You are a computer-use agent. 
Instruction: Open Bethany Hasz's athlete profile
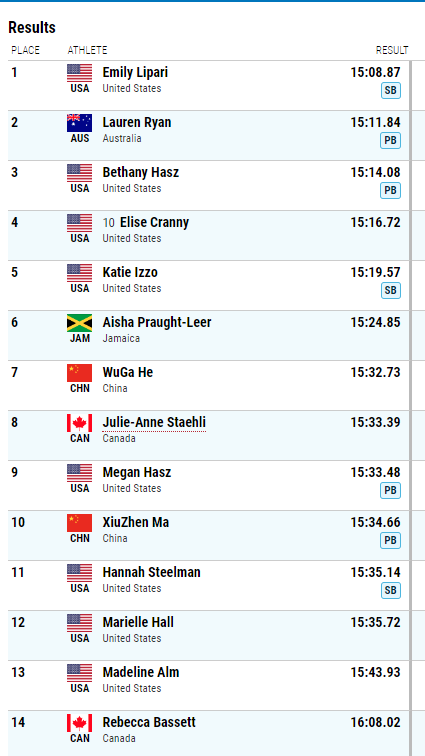(x=140, y=173)
